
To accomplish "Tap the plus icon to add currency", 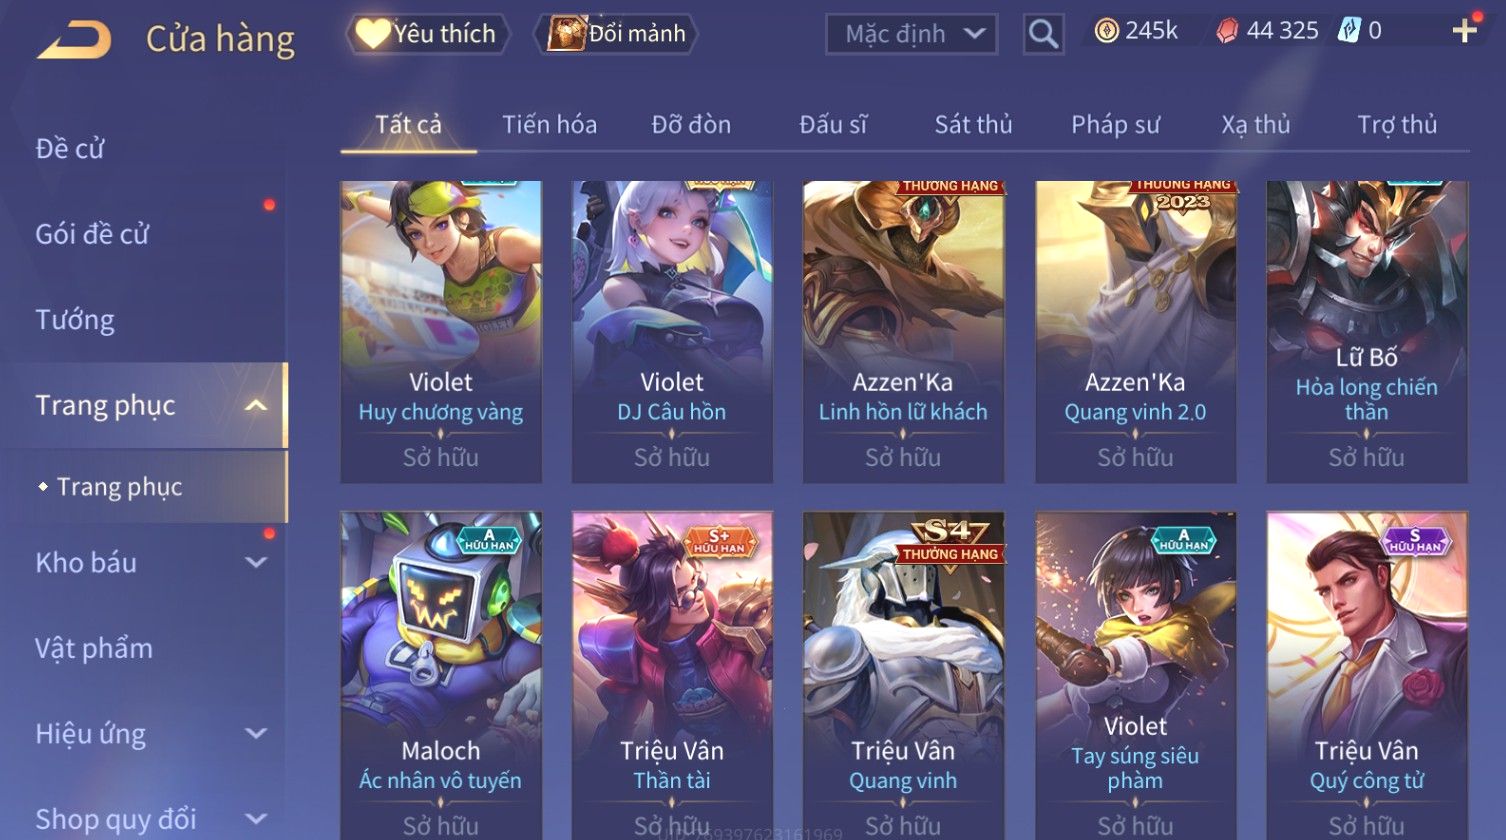I will tap(1464, 32).
